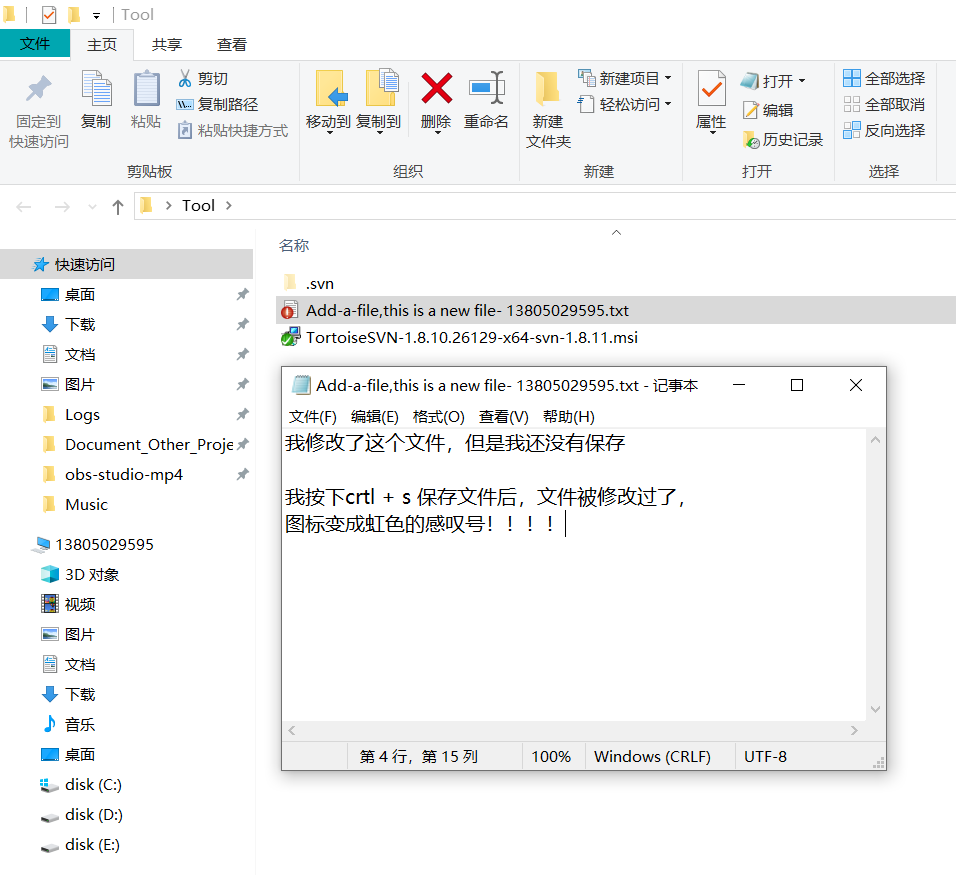The width and height of the screenshot is (956, 875).
Task: Switch to the Share (共享) tab
Action: 167,45
